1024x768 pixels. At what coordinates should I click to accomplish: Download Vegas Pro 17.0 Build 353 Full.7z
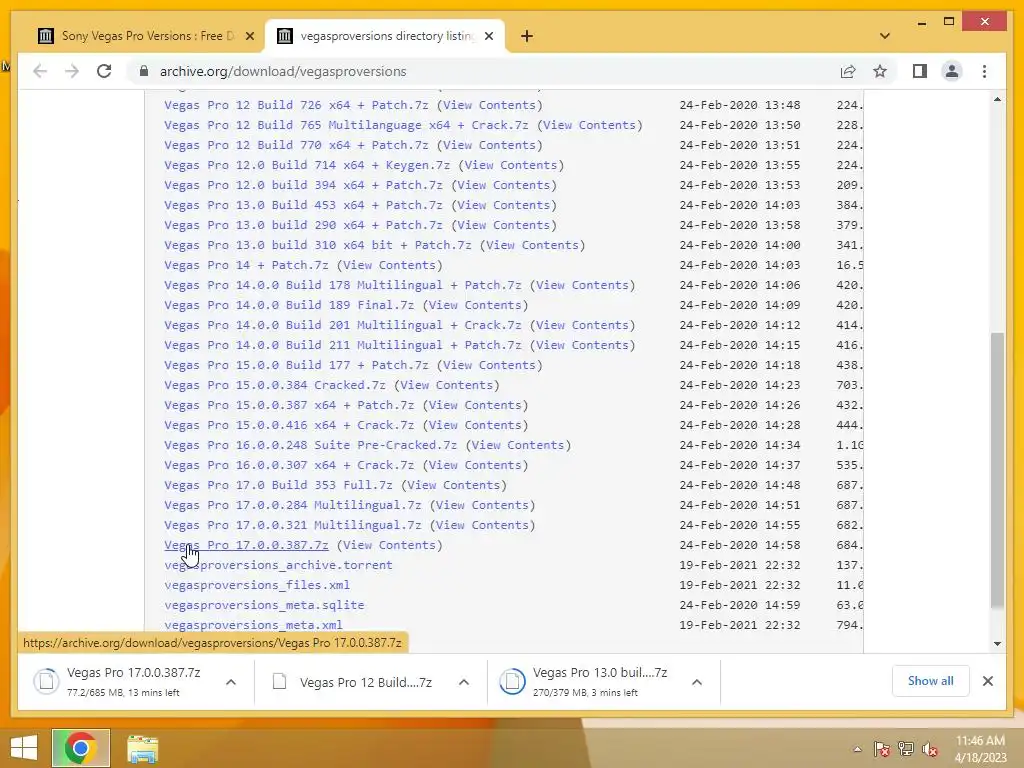[x=278, y=485]
